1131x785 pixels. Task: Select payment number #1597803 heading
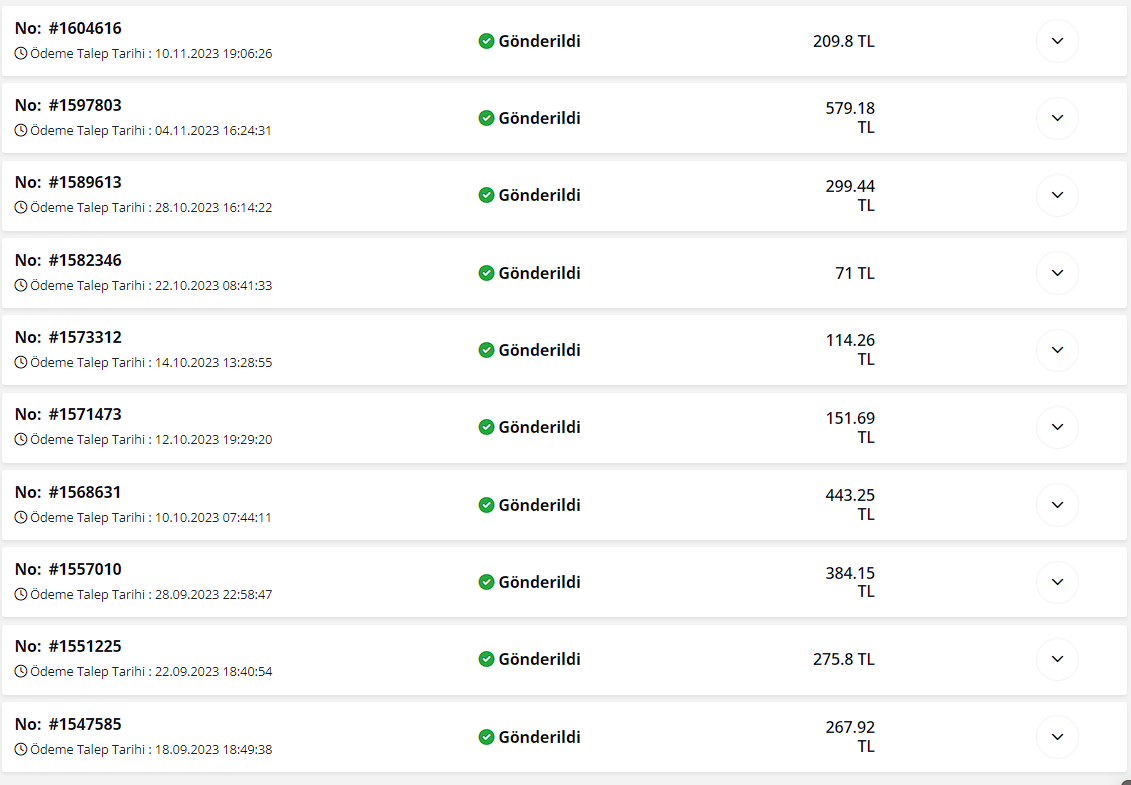tap(69, 105)
